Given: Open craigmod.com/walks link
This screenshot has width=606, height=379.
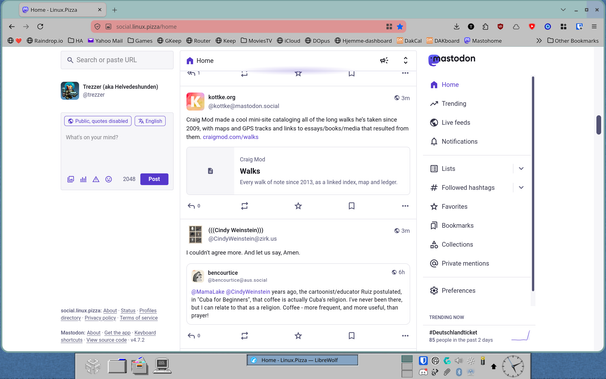Looking at the screenshot, I should [x=230, y=137].
